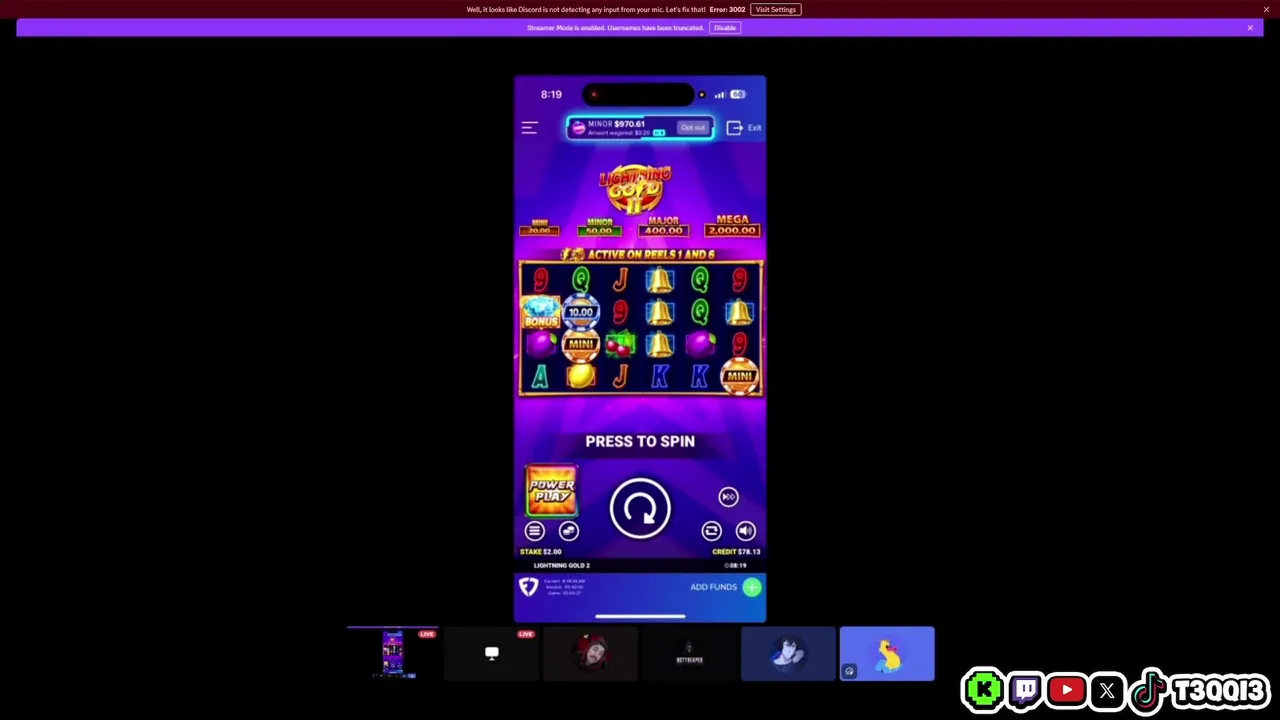The width and height of the screenshot is (1280, 720).
Task: Click the green Add Funds plus button
Action: point(752,587)
